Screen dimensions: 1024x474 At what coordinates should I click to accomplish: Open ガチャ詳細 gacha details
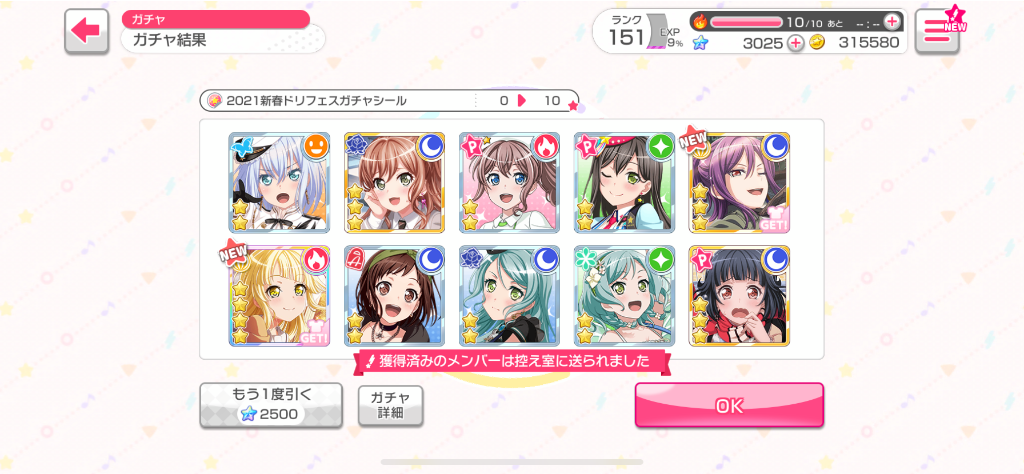391,405
